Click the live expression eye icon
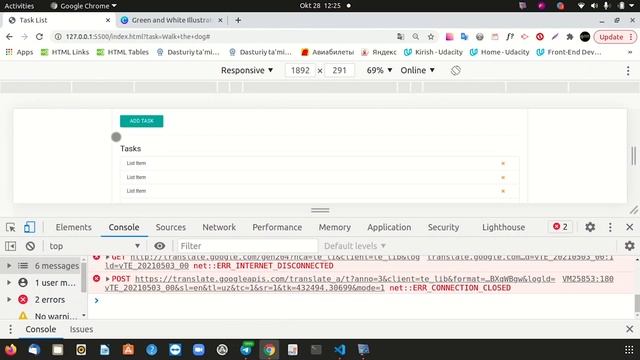Image resolution: width=640 pixels, height=360 pixels. (x=160, y=246)
